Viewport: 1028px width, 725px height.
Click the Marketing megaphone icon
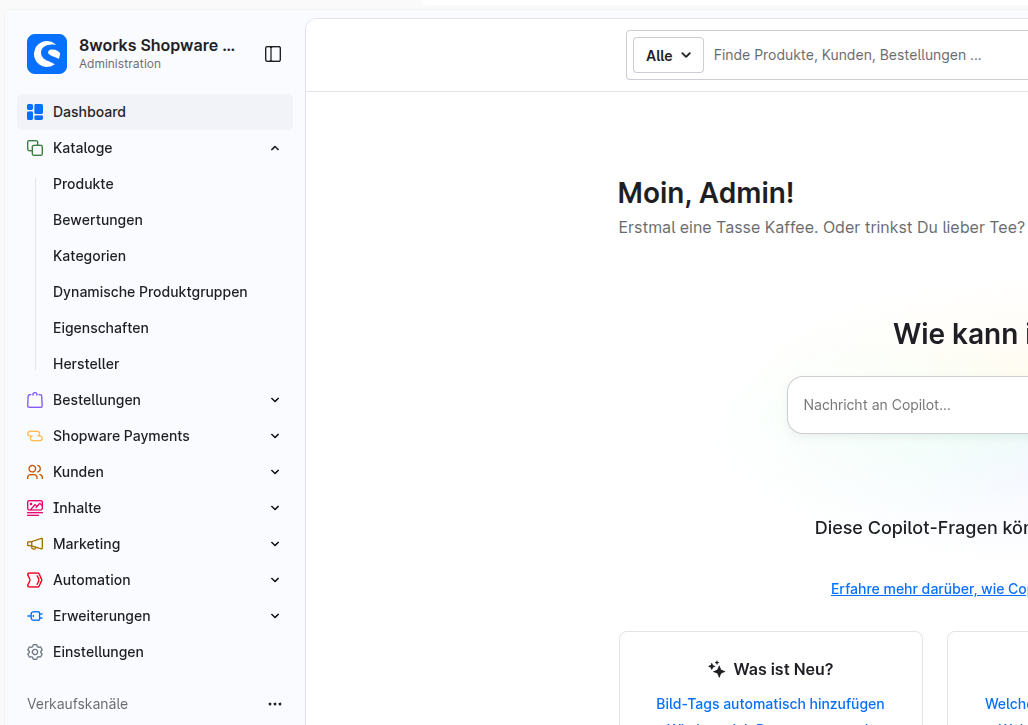[35, 544]
